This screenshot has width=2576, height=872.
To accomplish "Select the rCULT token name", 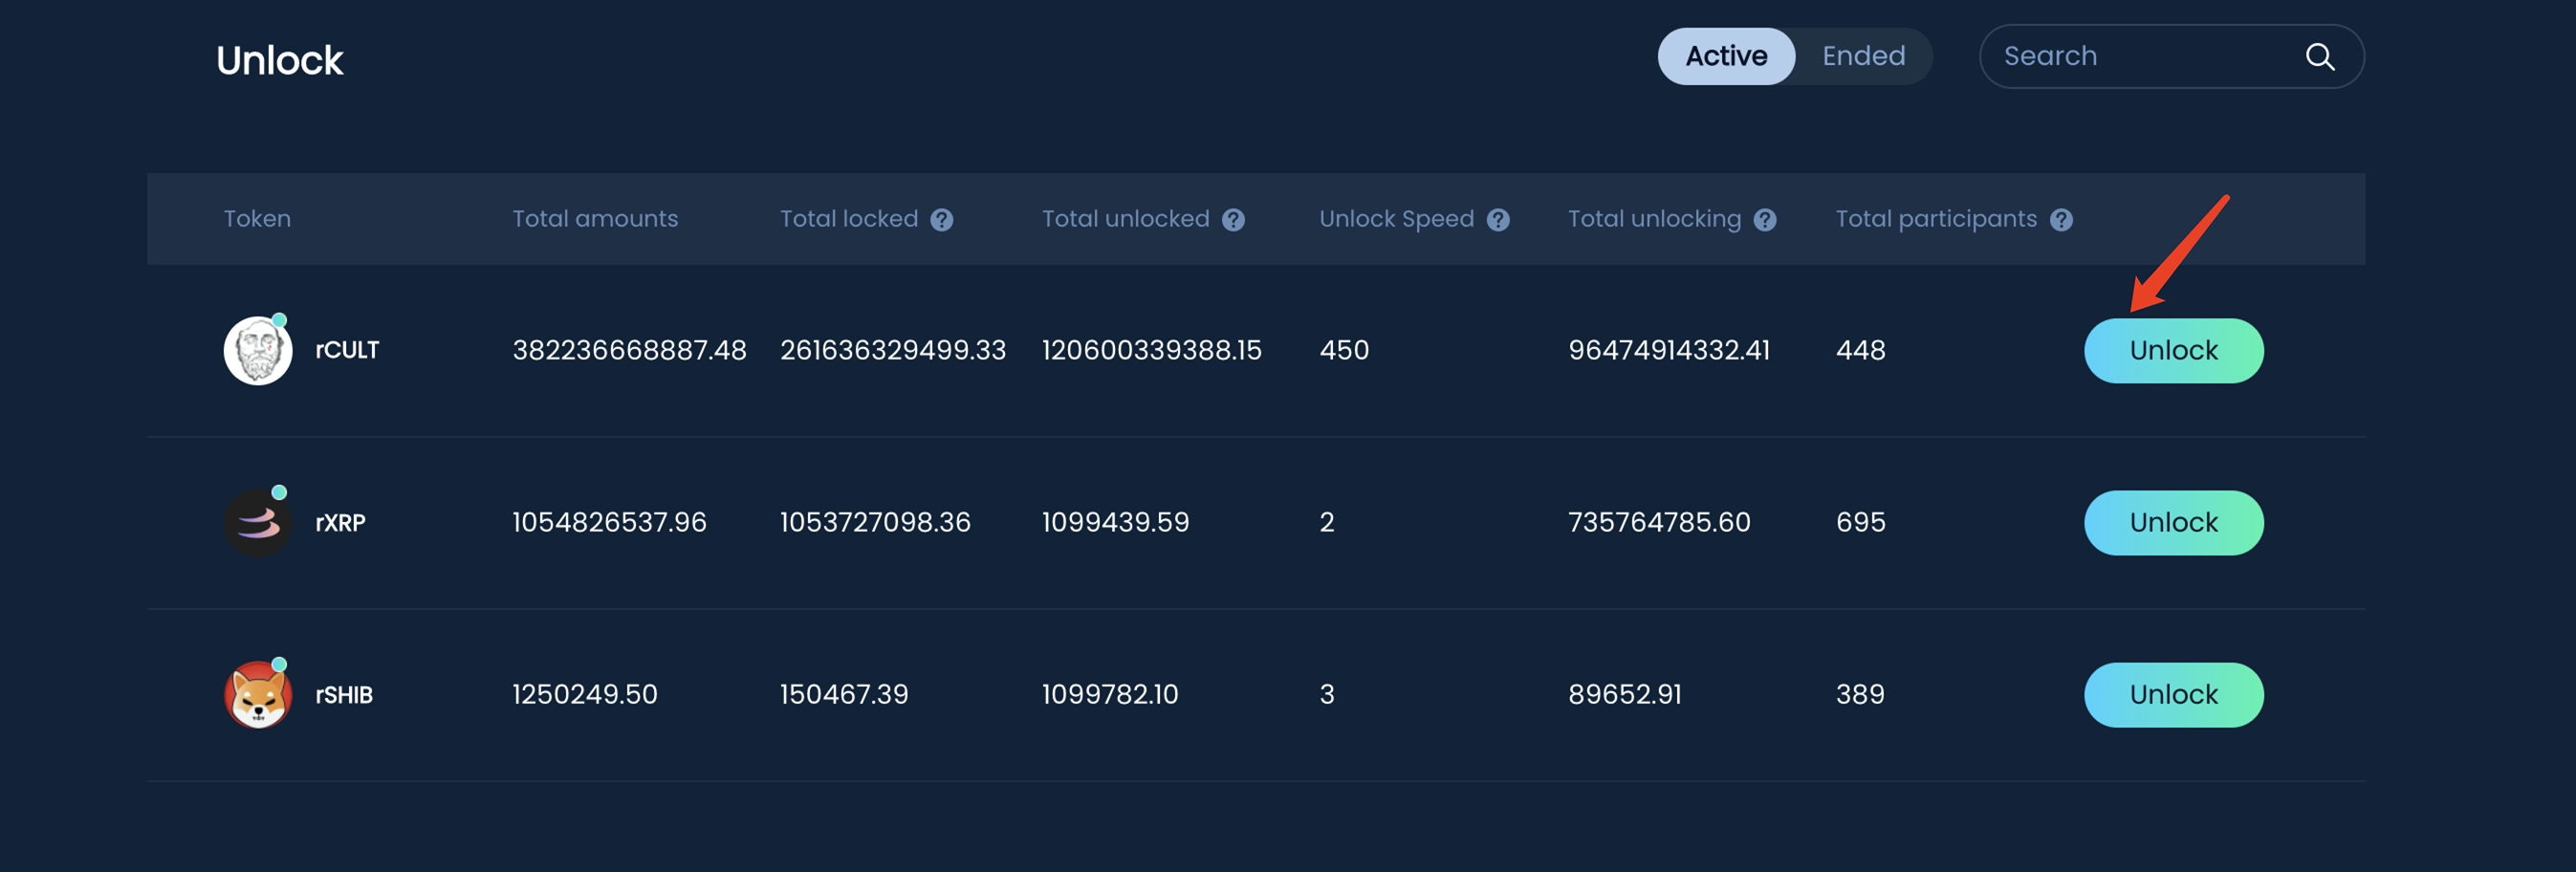I will (347, 351).
